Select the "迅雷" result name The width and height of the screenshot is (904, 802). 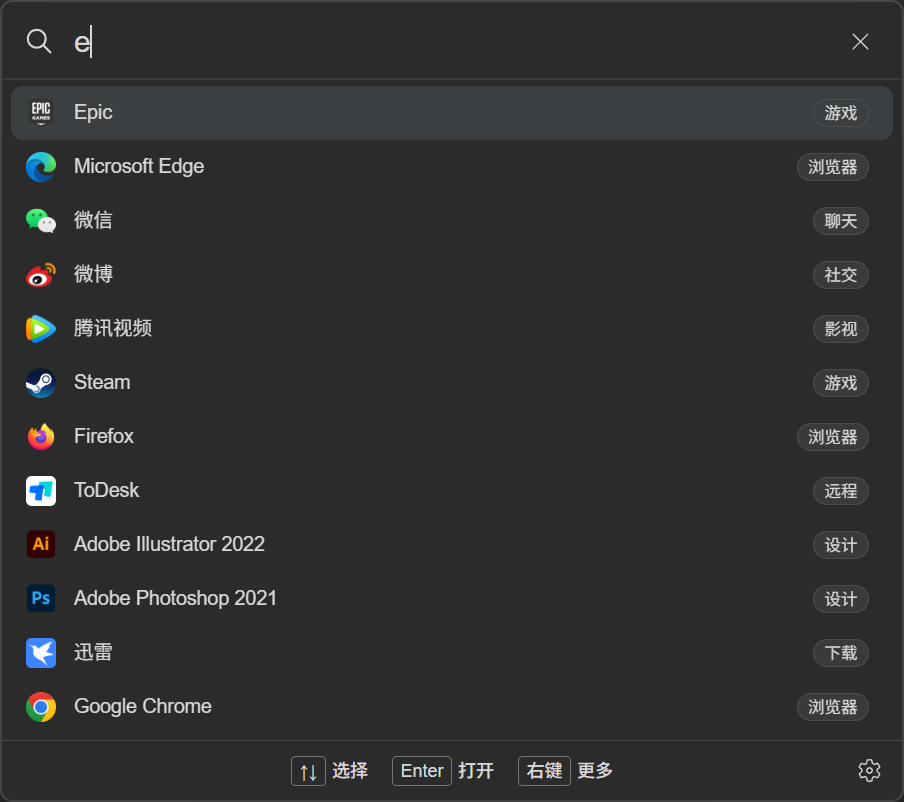tap(93, 652)
